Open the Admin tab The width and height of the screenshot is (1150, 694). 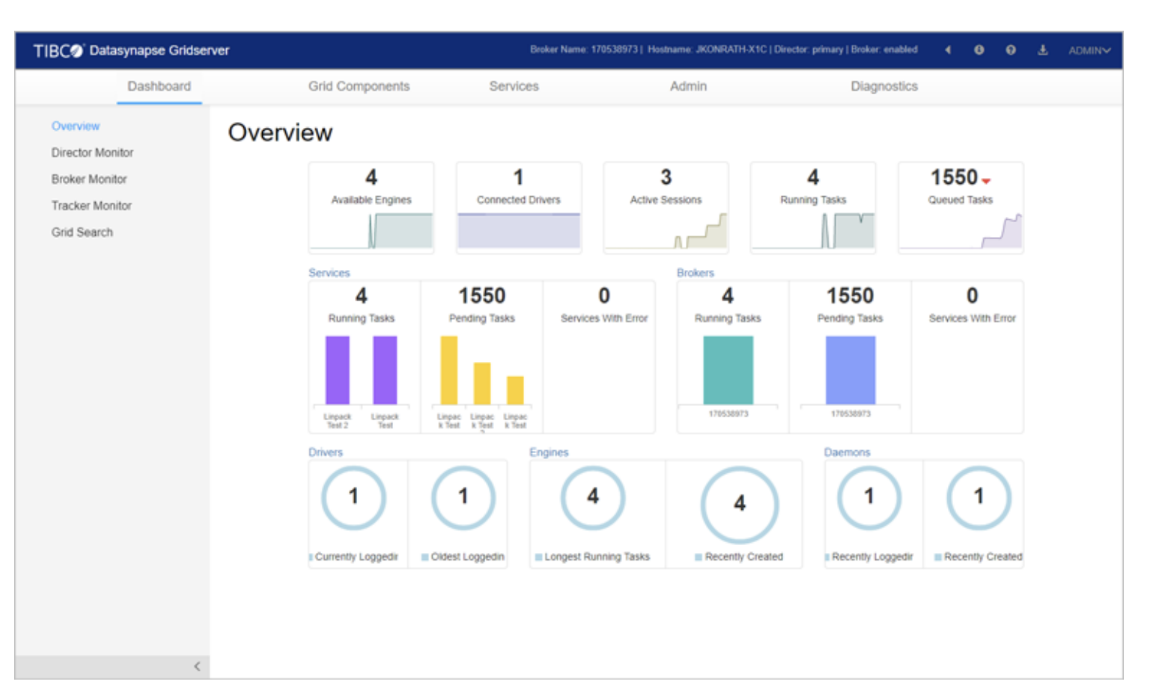click(688, 87)
